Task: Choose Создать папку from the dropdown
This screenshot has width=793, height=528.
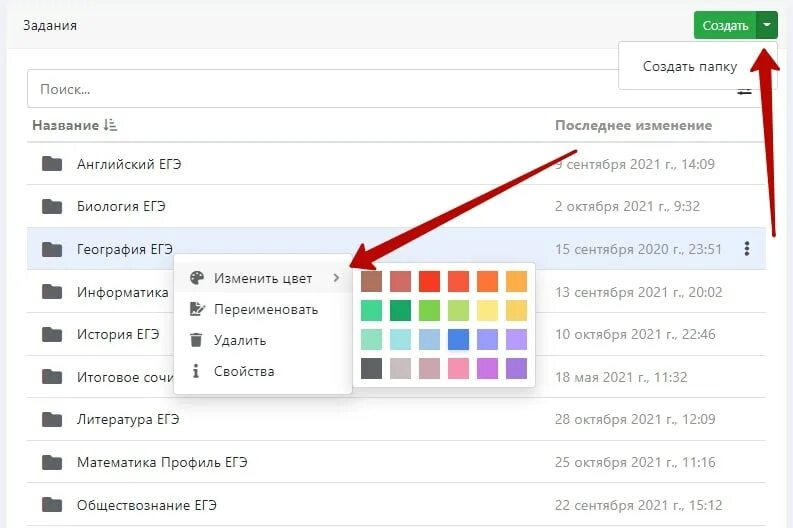Action: 690,66
